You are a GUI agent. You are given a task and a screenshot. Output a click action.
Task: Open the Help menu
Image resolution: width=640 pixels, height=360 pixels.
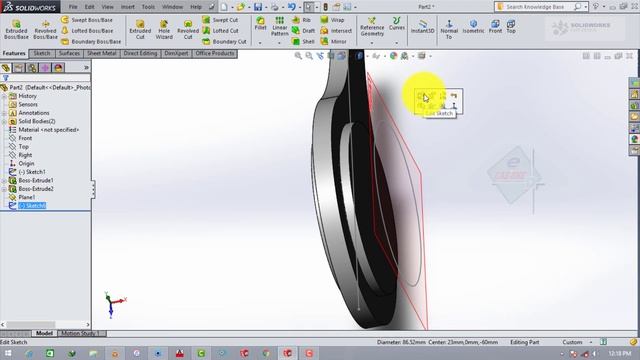(x=196, y=7)
